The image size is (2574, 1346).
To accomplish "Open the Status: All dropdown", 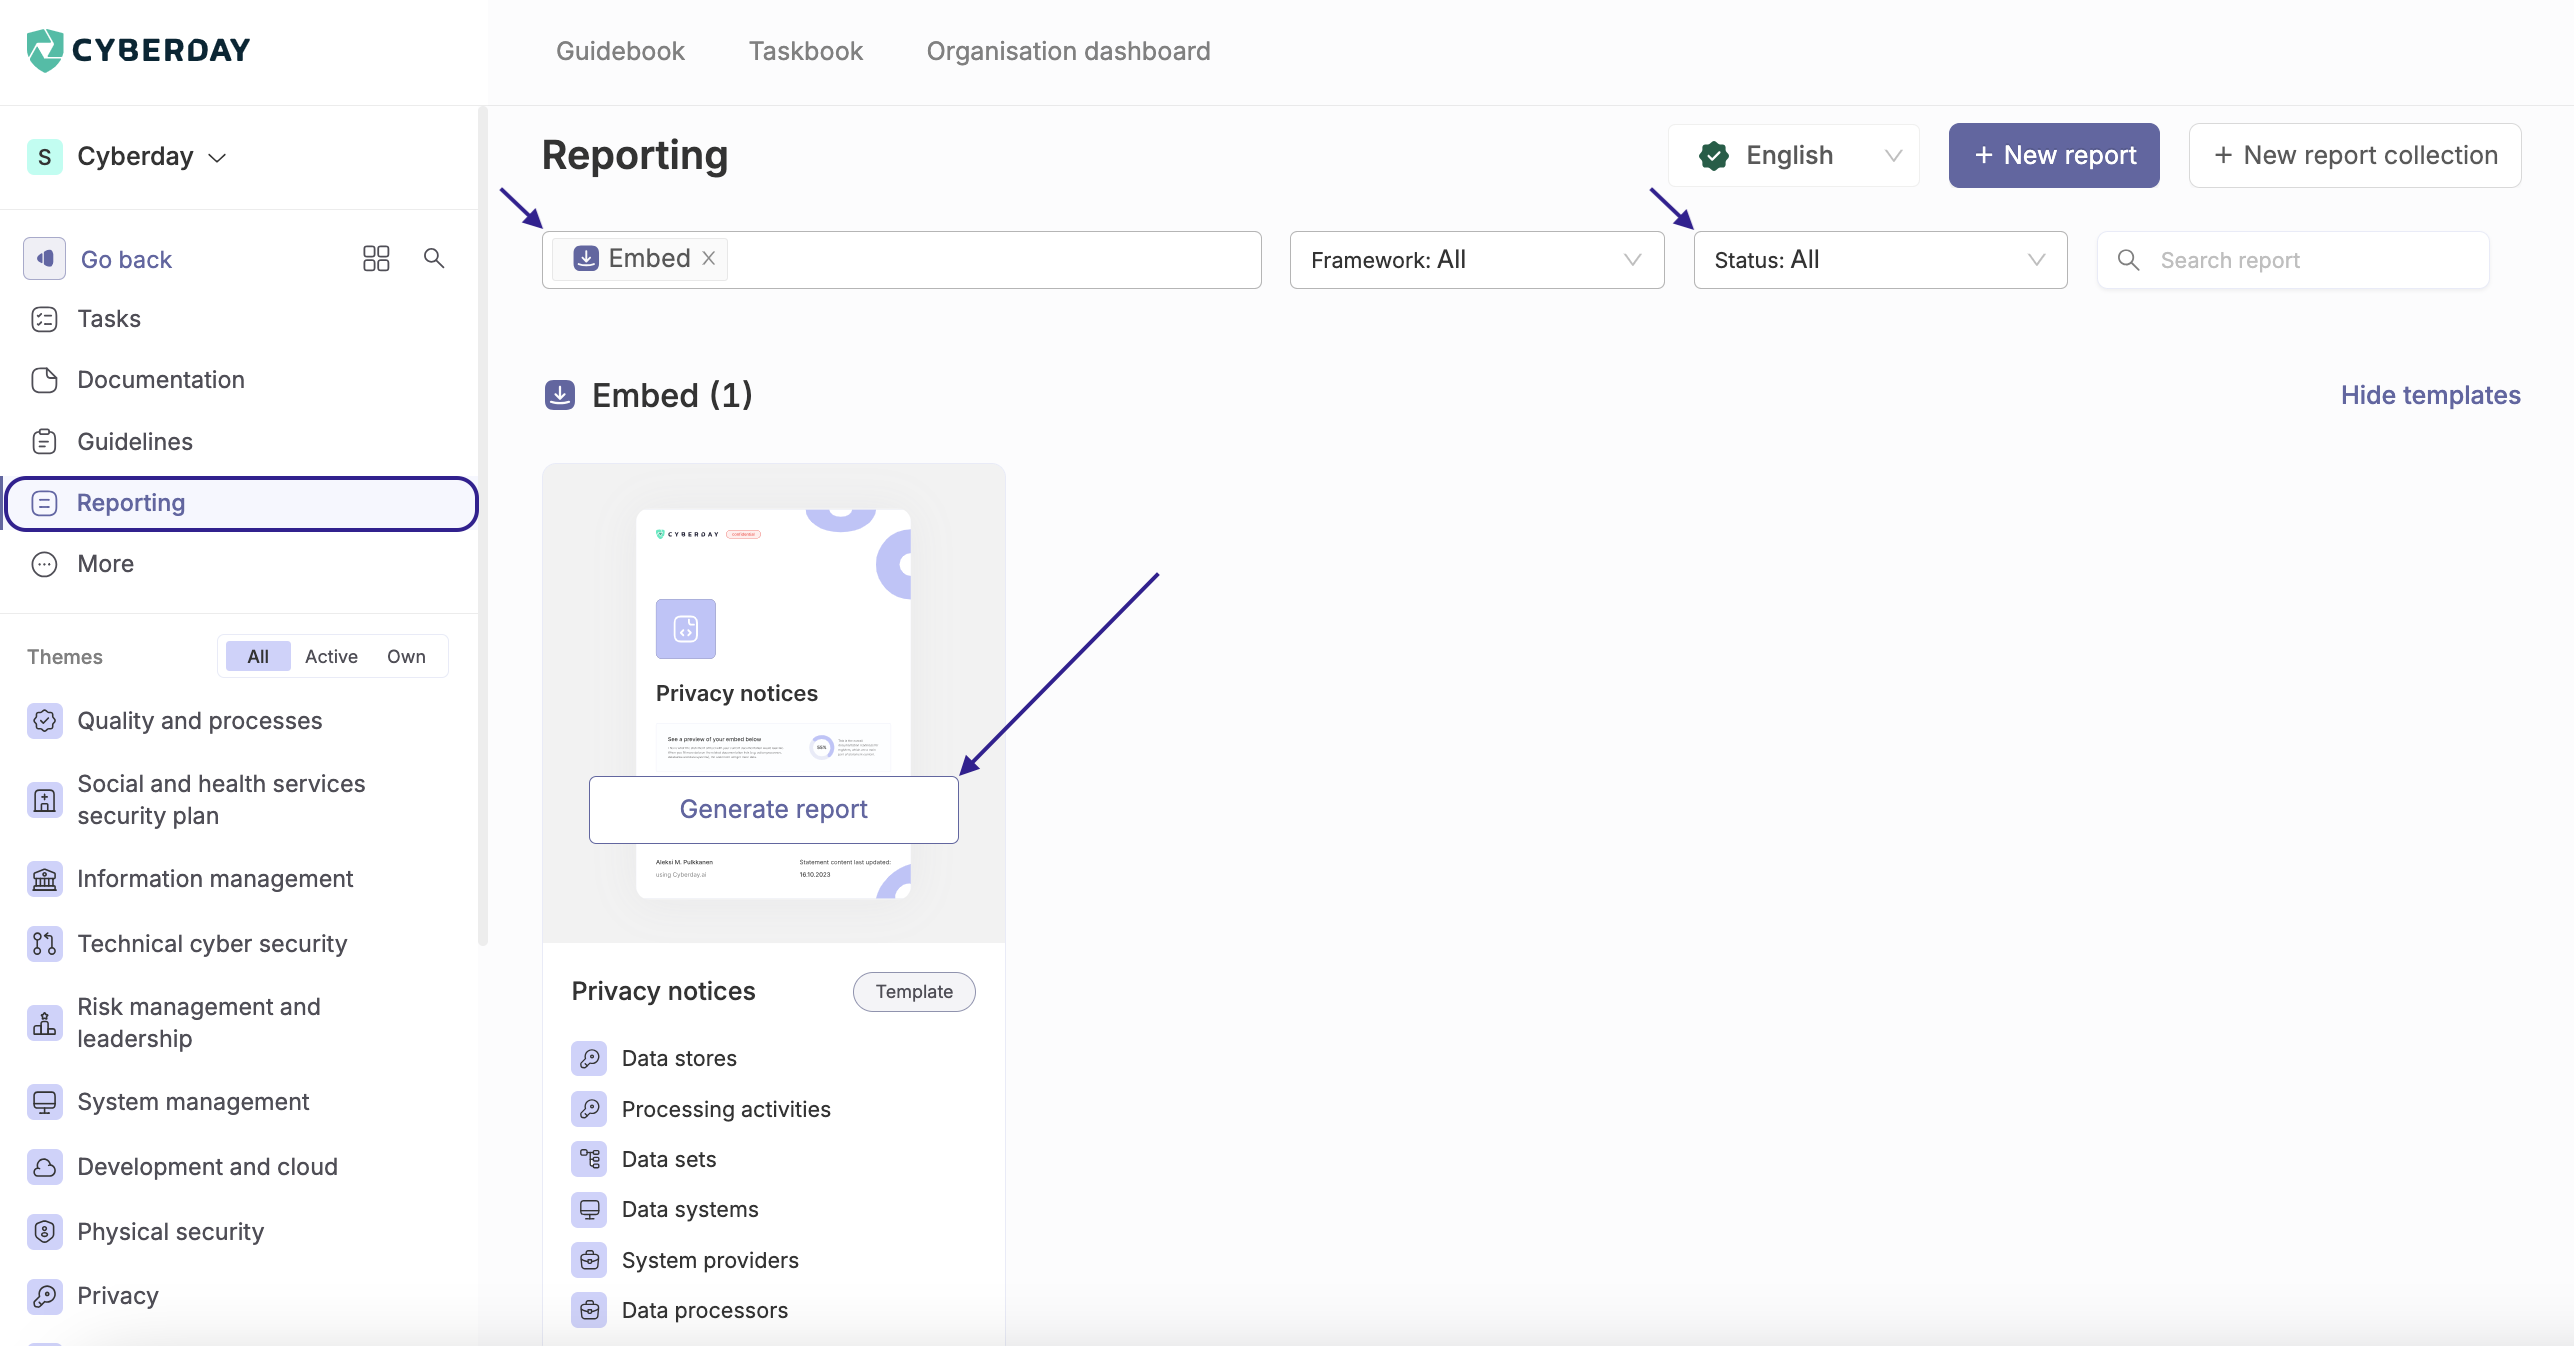I will click(x=1880, y=260).
